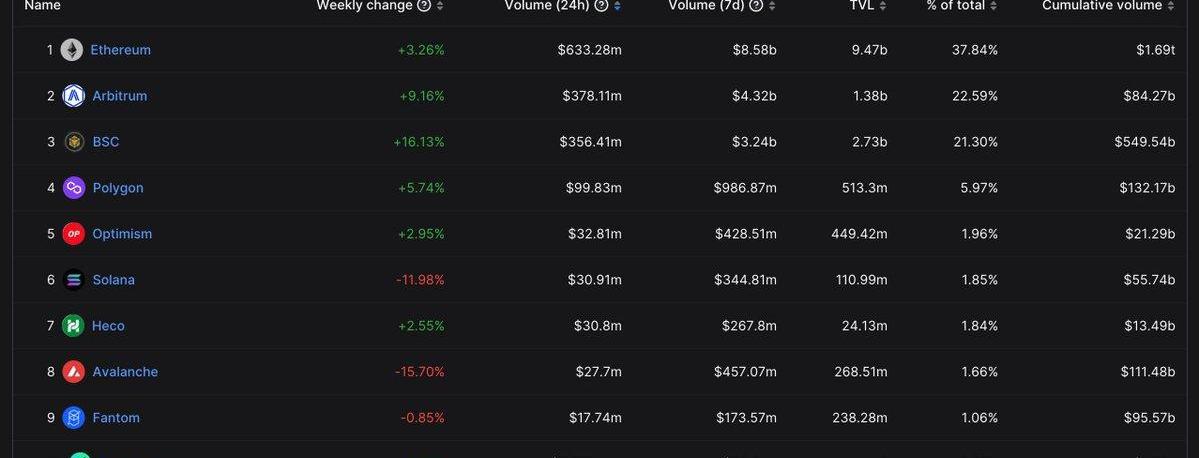The height and width of the screenshot is (458, 1199).
Task: Click the Optimism chain logo icon
Action: click(74, 234)
